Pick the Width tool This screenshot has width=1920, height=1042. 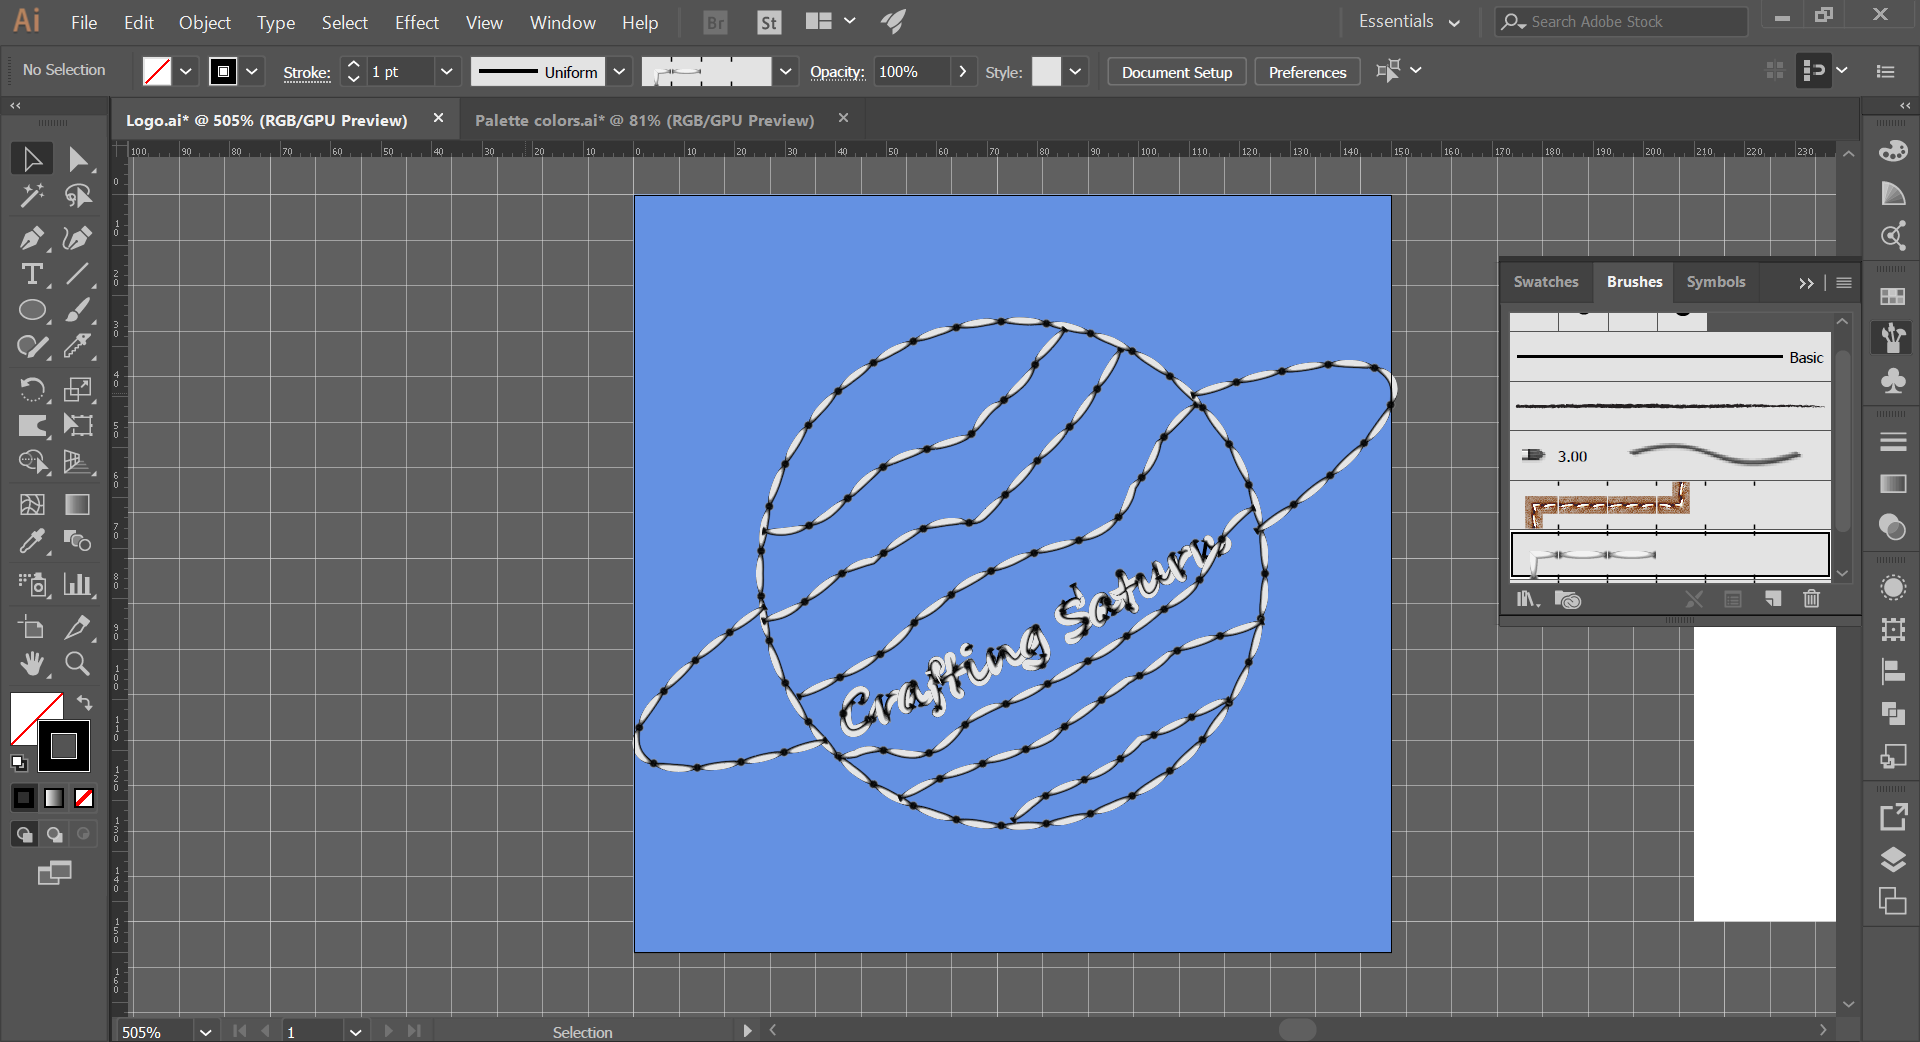(x=32, y=426)
